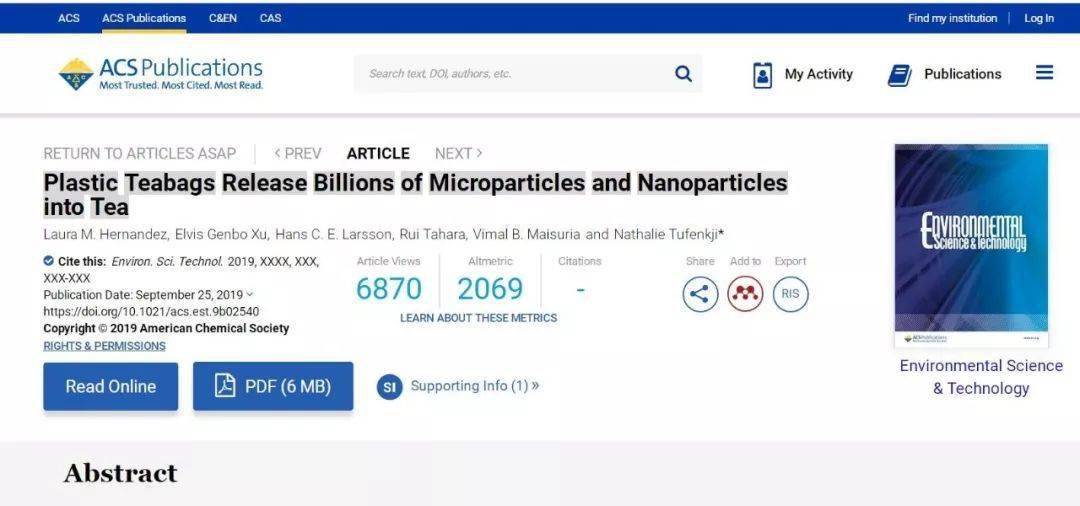Image resolution: width=1080 pixels, height=506 pixels.
Task: Click the Share icon
Action: click(700, 294)
